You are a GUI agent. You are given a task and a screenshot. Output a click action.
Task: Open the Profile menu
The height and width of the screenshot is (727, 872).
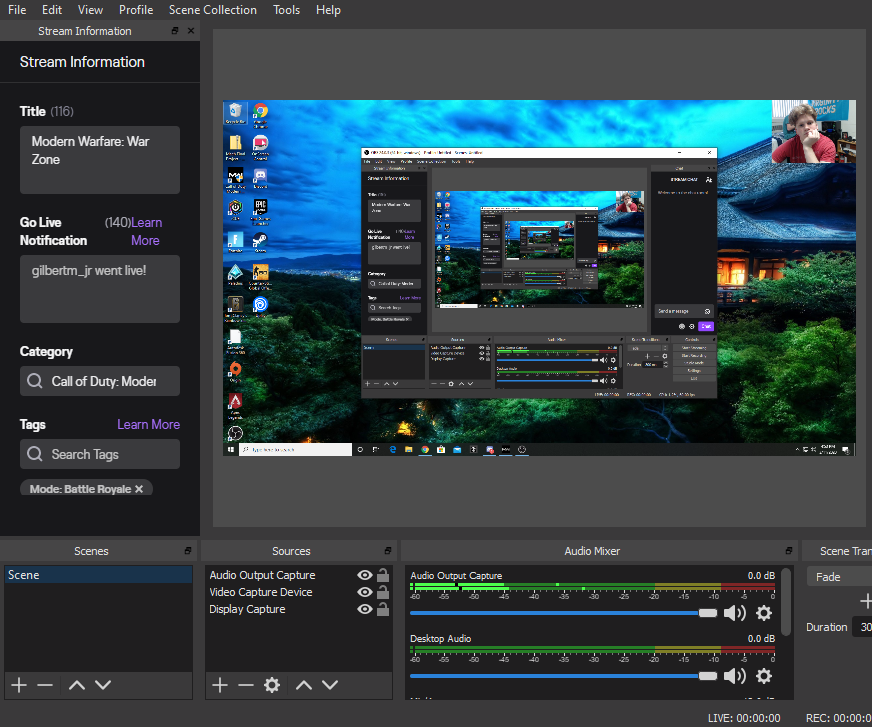pyautogui.click(x=135, y=10)
